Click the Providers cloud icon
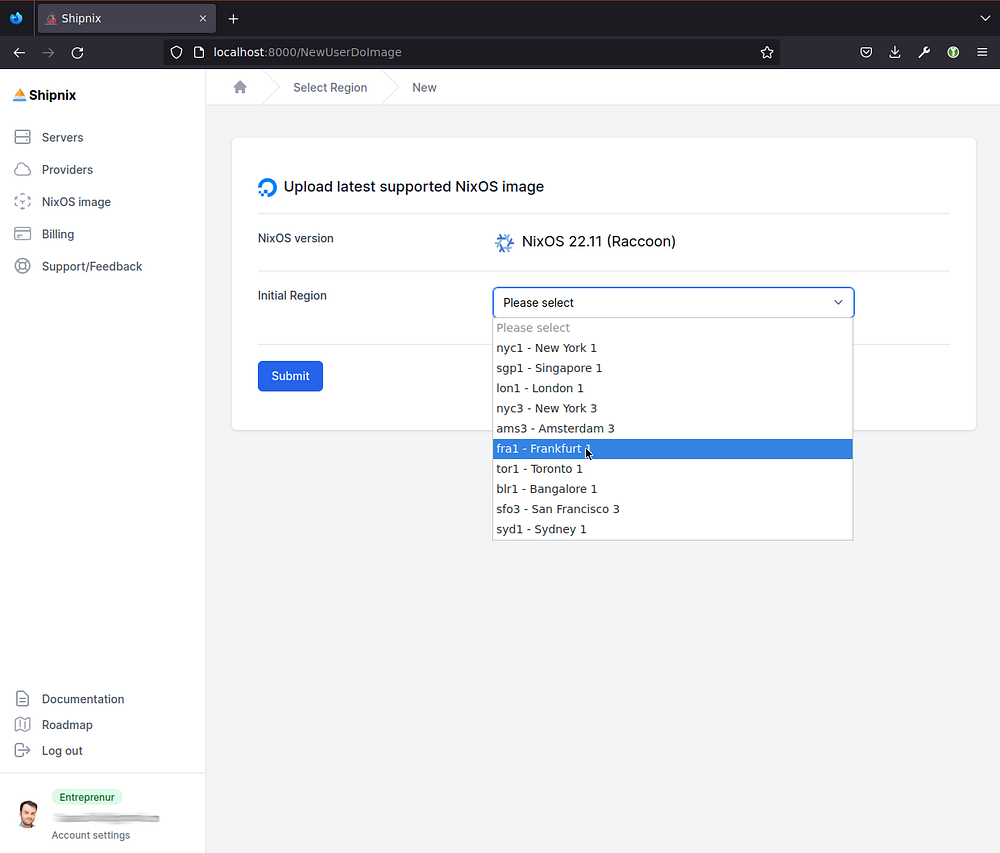Screen dimensions: 1000x853 22,169
